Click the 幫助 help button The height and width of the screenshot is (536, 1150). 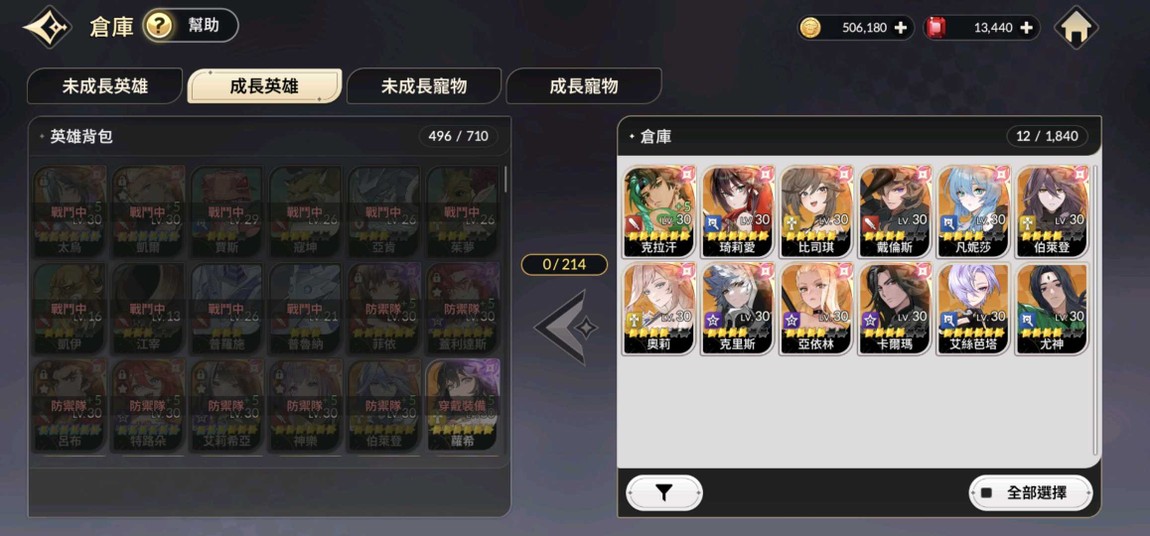[x=191, y=26]
